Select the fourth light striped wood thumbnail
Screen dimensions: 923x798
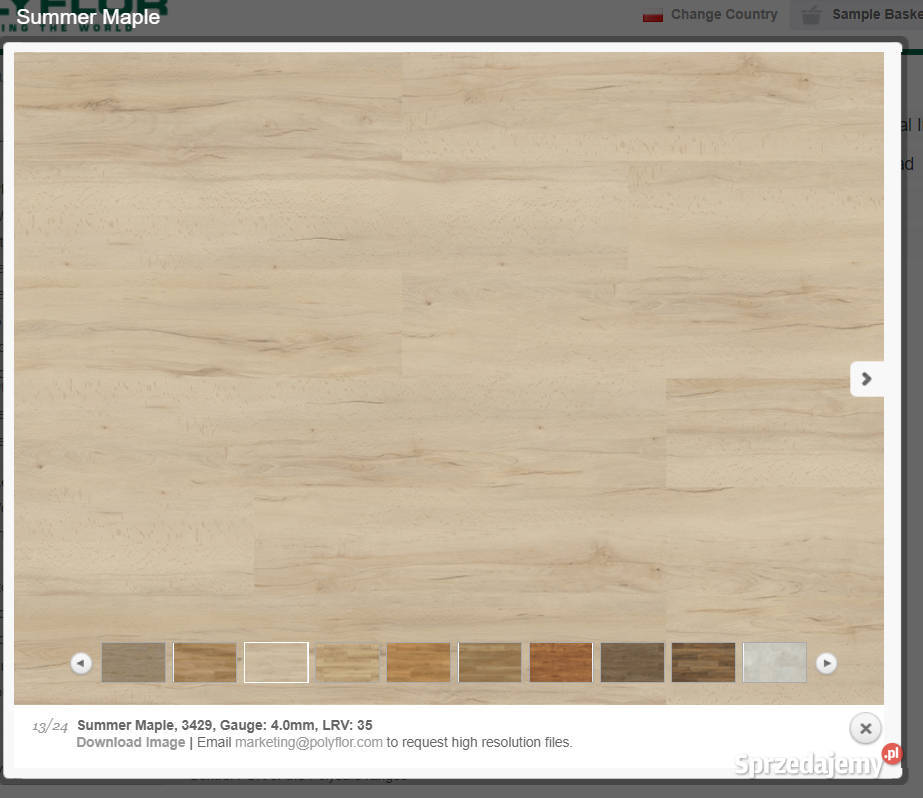(347, 662)
